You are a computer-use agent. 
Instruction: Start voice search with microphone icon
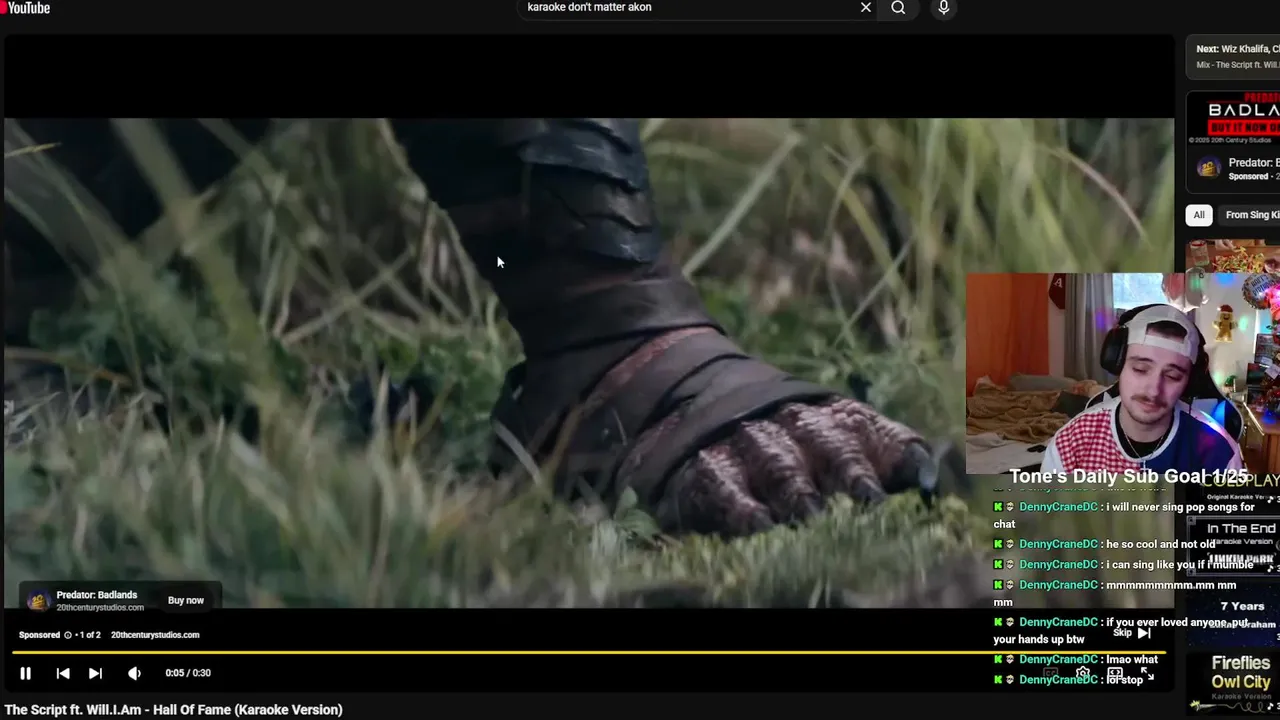click(943, 8)
